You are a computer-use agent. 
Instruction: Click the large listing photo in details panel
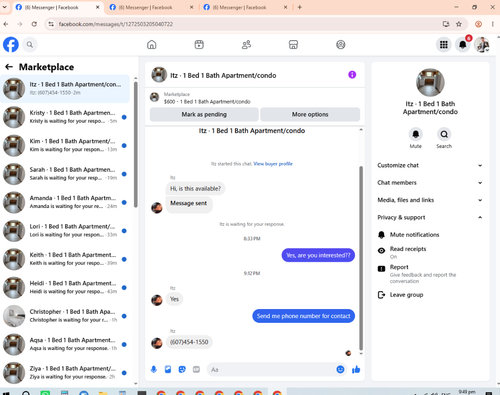pyautogui.click(x=430, y=82)
